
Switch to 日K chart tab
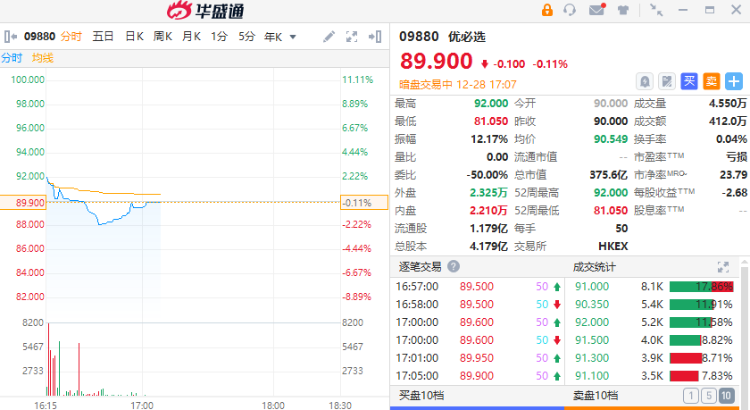click(134, 36)
